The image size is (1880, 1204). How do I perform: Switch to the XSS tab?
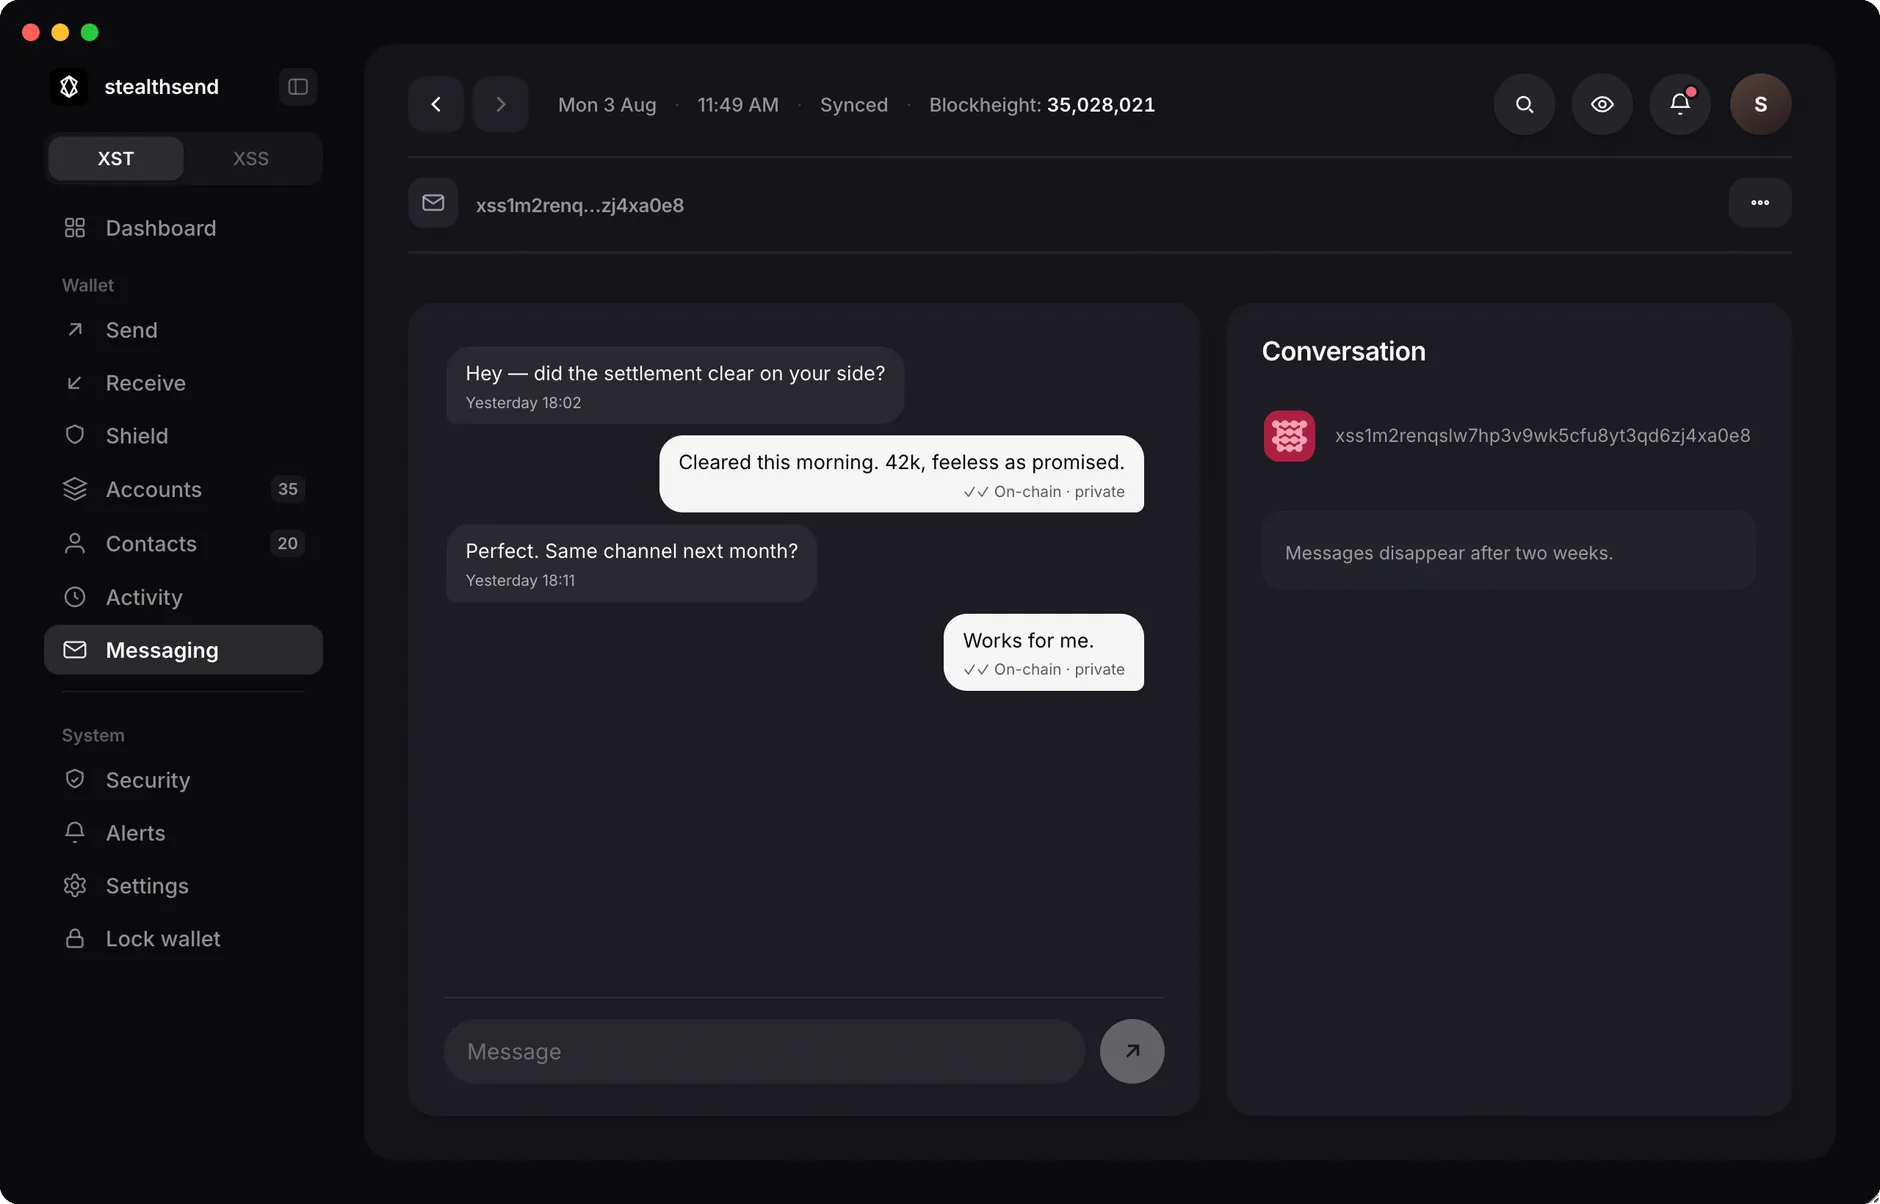tap(251, 159)
